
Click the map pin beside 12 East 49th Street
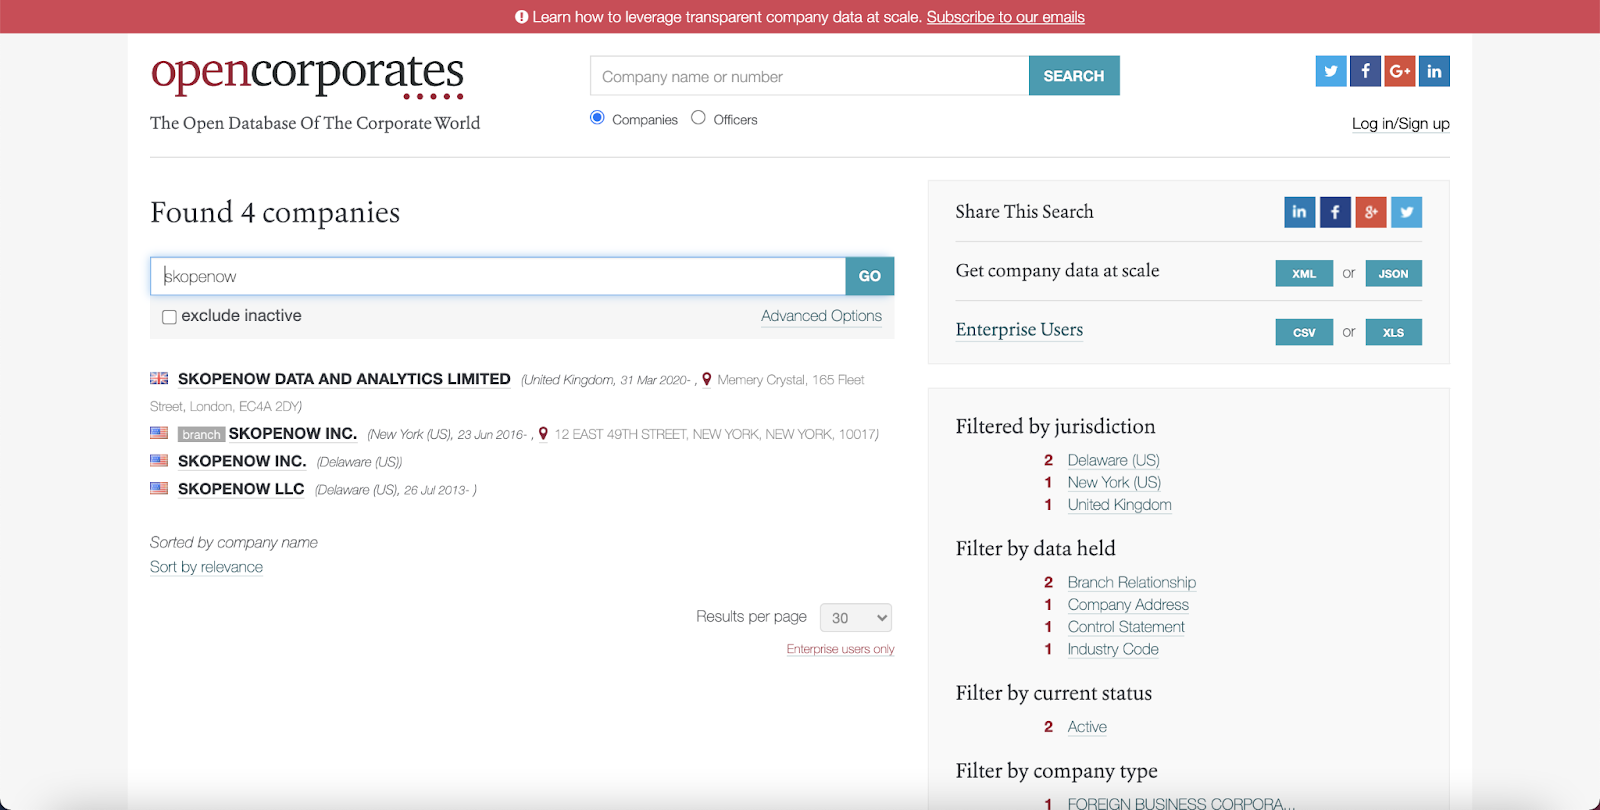pyautogui.click(x=543, y=433)
